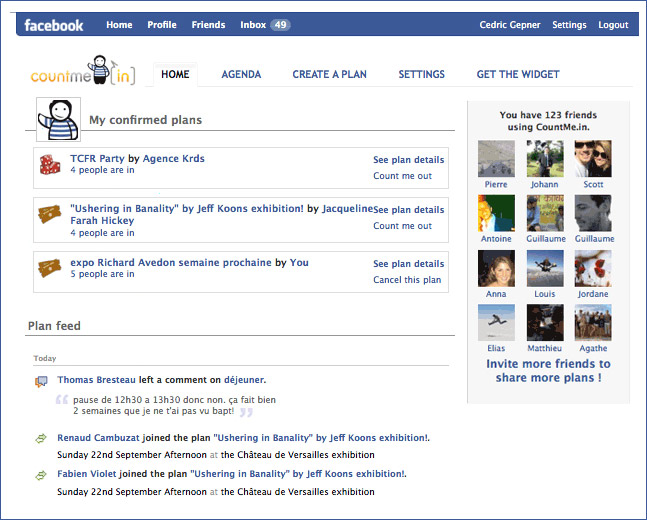
Task: Open the expo Richard Avedon semaine prochaine plan
Action: coord(171,262)
